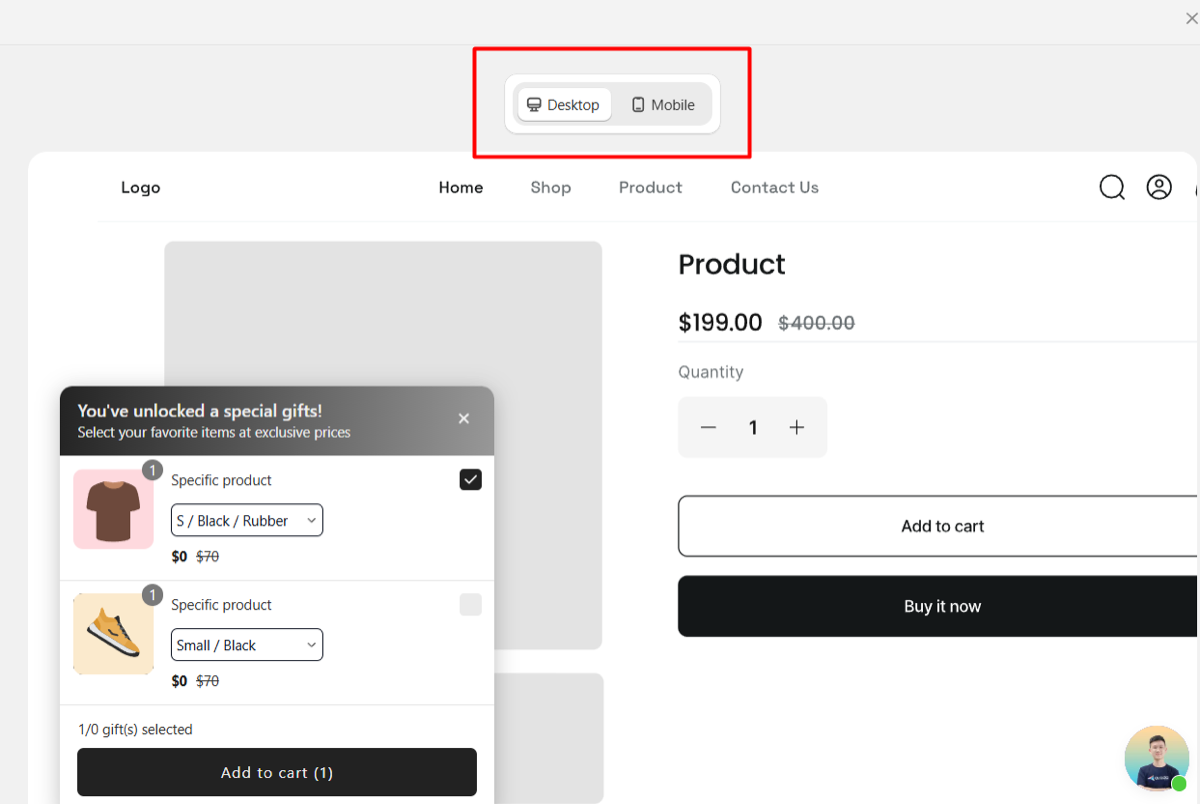Switch preview to Desktop view
The height and width of the screenshot is (804, 1200).
(x=564, y=105)
